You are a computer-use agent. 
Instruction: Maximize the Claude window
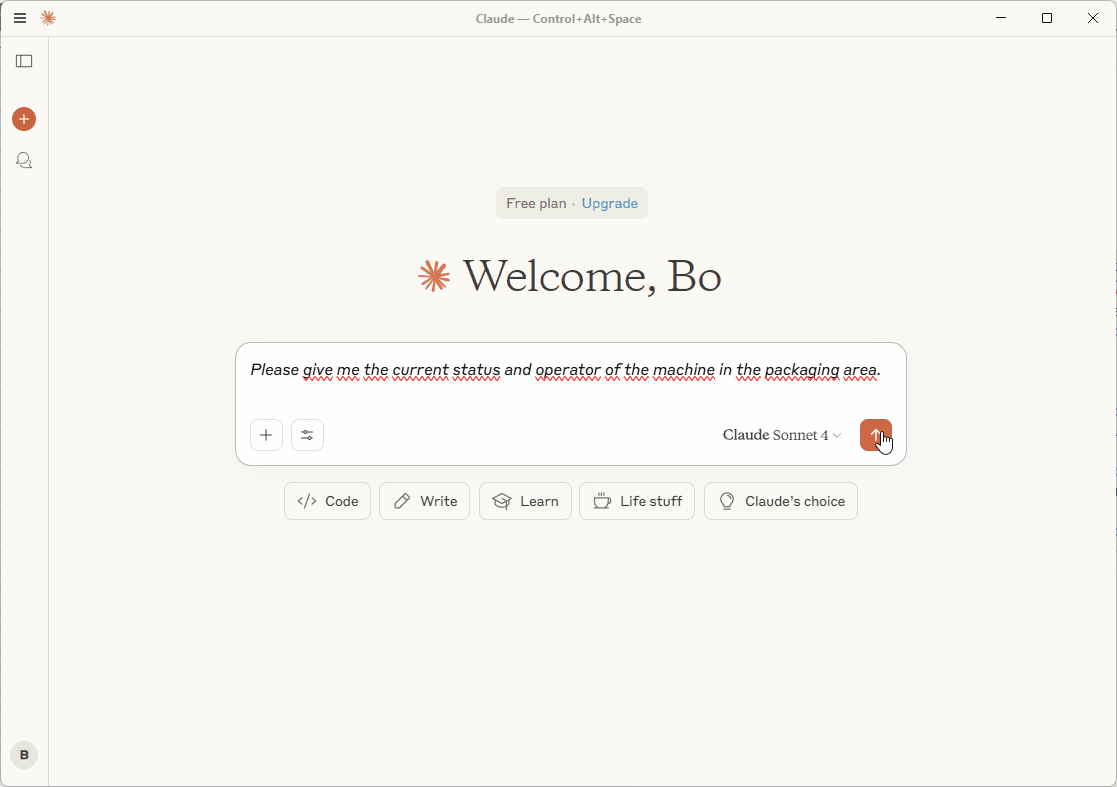pyautogui.click(x=1047, y=18)
